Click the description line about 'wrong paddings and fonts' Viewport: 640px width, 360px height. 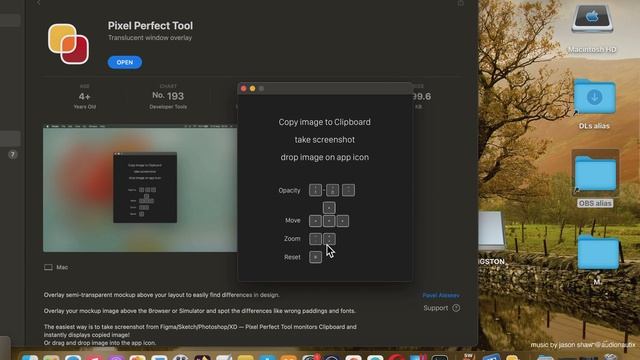coord(200,311)
